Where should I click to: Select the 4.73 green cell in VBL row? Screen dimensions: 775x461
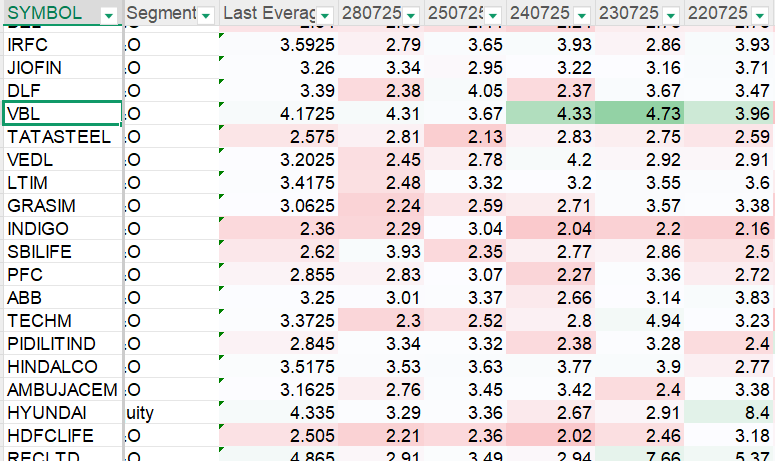pos(640,114)
